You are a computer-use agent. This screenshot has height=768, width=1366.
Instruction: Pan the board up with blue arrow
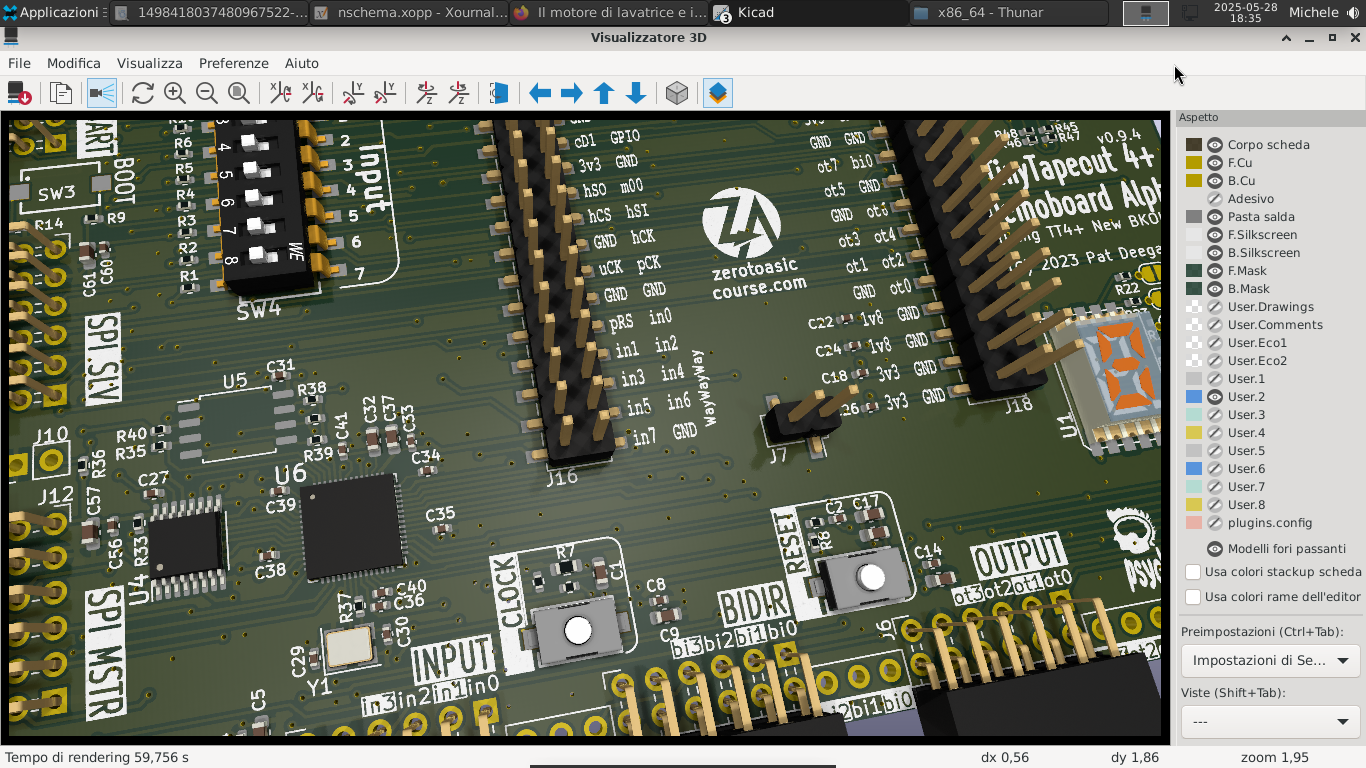(x=604, y=93)
